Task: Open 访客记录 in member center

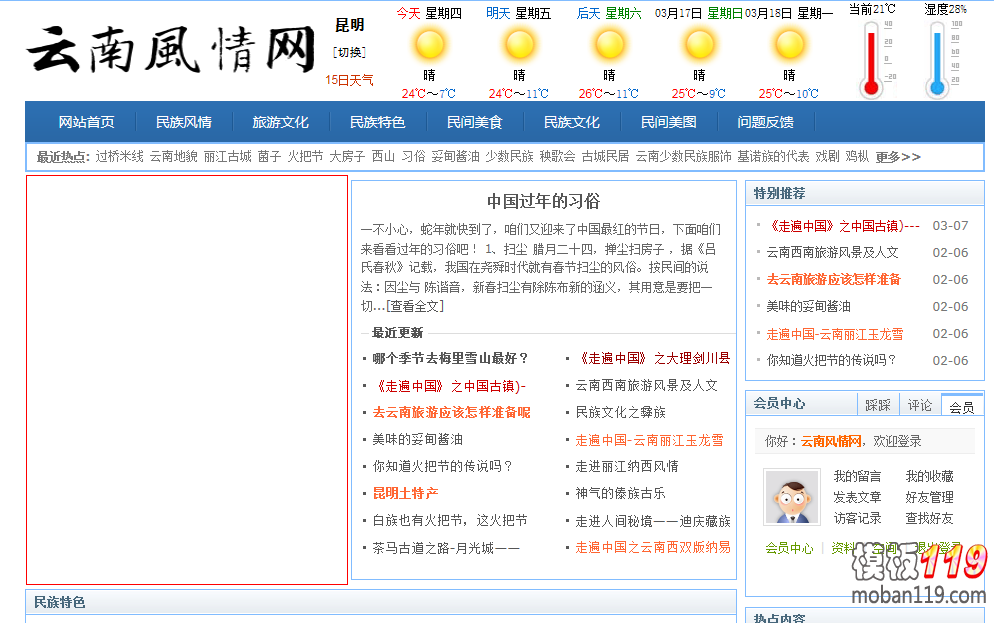Action: (x=857, y=518)
